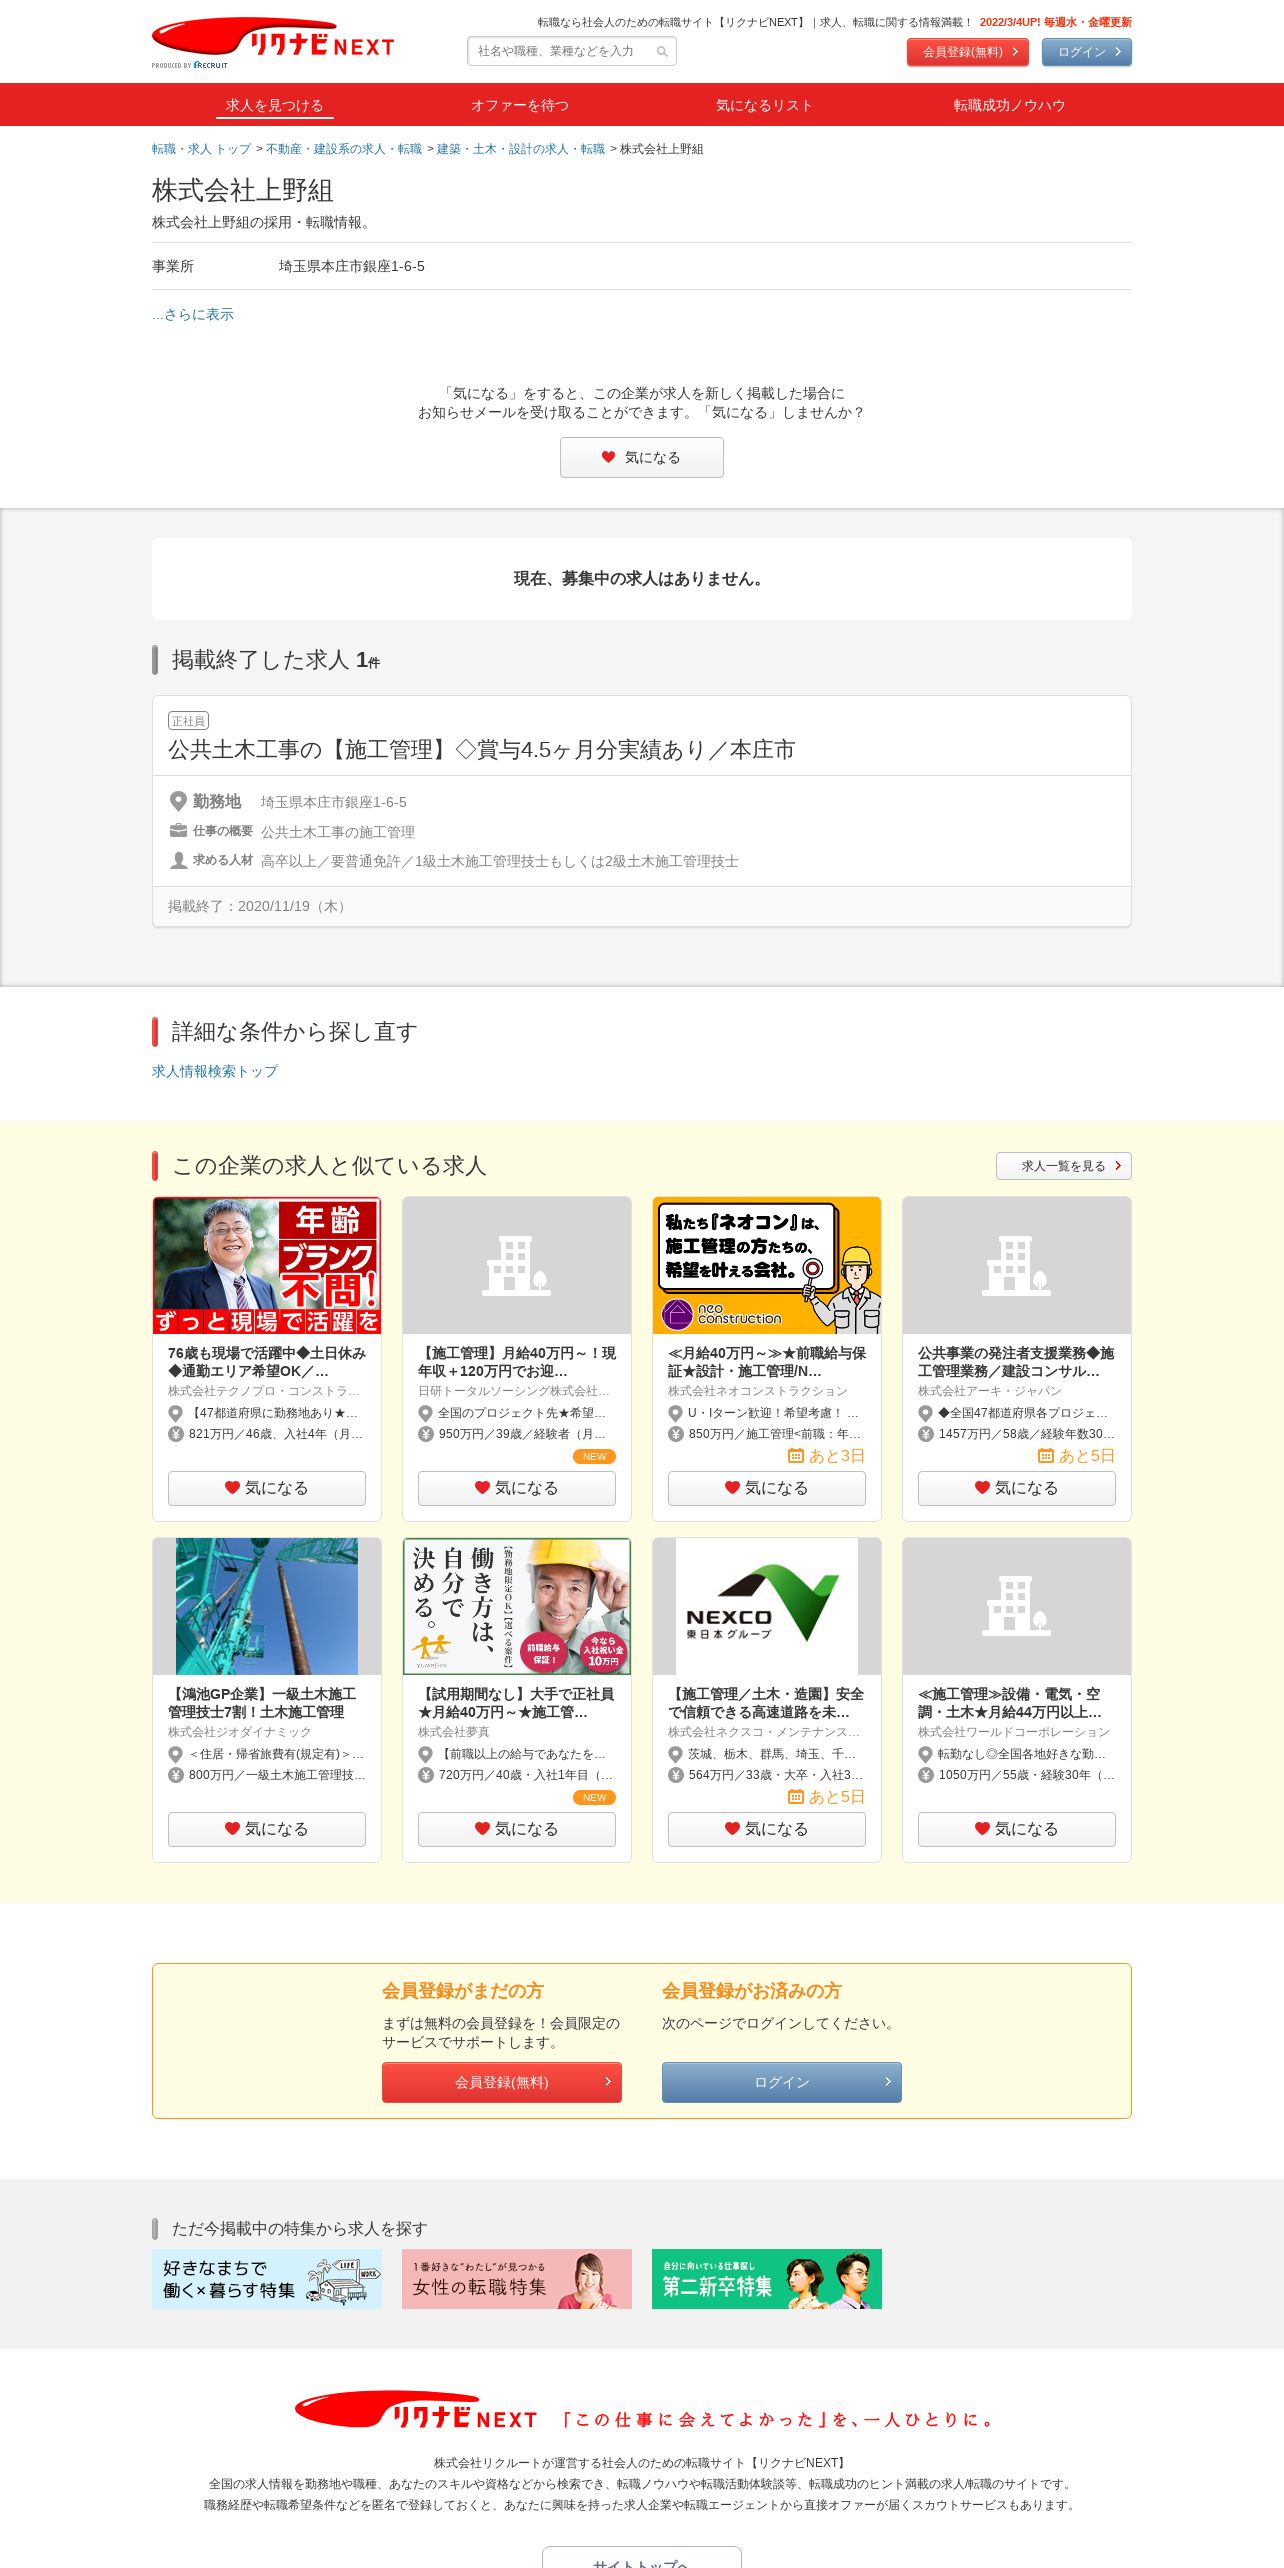1284x2568 pixels.
Task: Open 【鴻池GP企業】一級土木施工管理技士 job title
Action: 262,1703
